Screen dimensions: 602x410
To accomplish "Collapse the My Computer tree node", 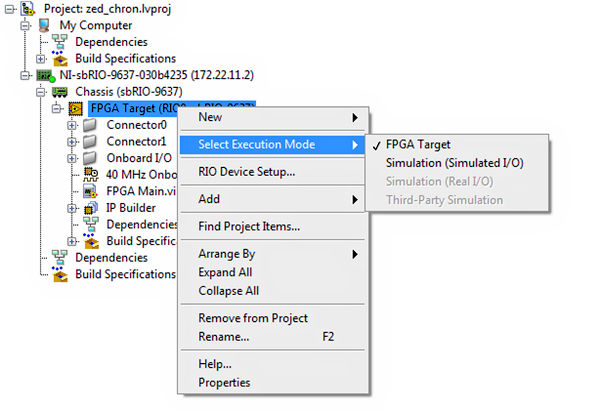I will point(26,25).
